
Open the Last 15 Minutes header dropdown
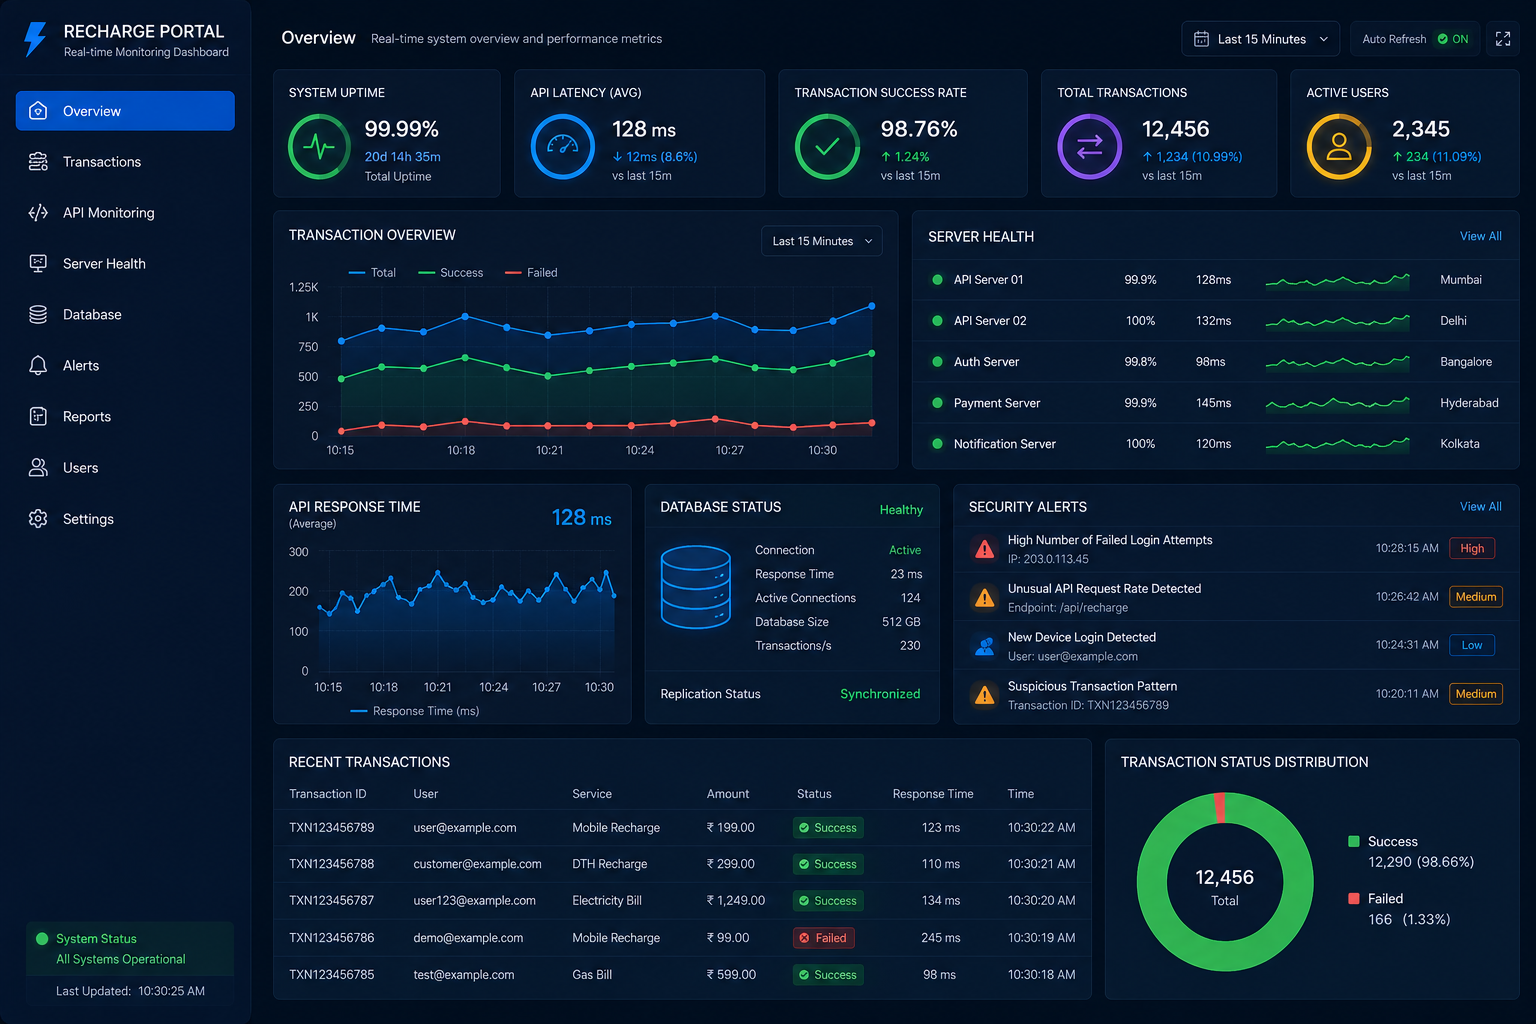(1260, 39)
